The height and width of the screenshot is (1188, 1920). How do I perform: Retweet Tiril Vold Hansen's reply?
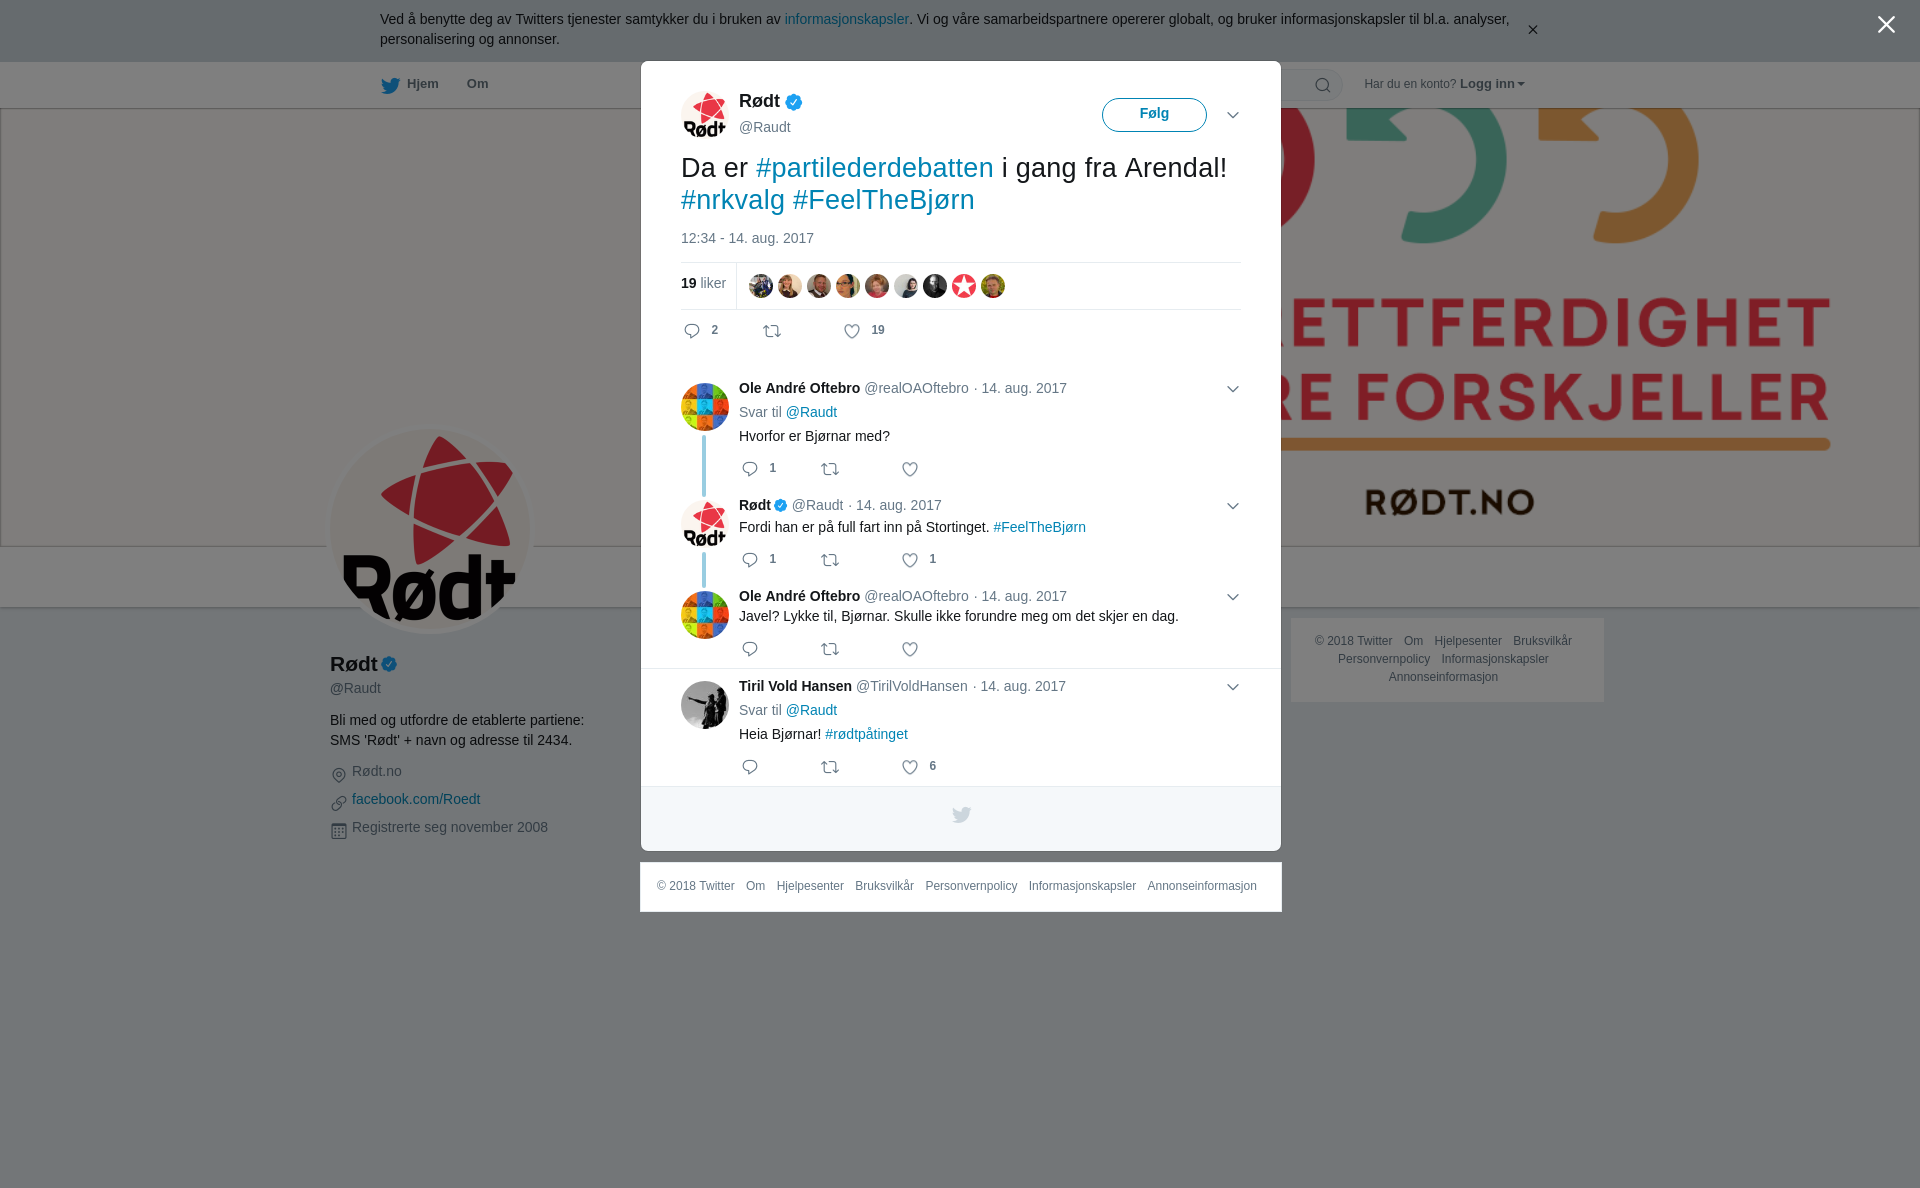click(830, 767)
